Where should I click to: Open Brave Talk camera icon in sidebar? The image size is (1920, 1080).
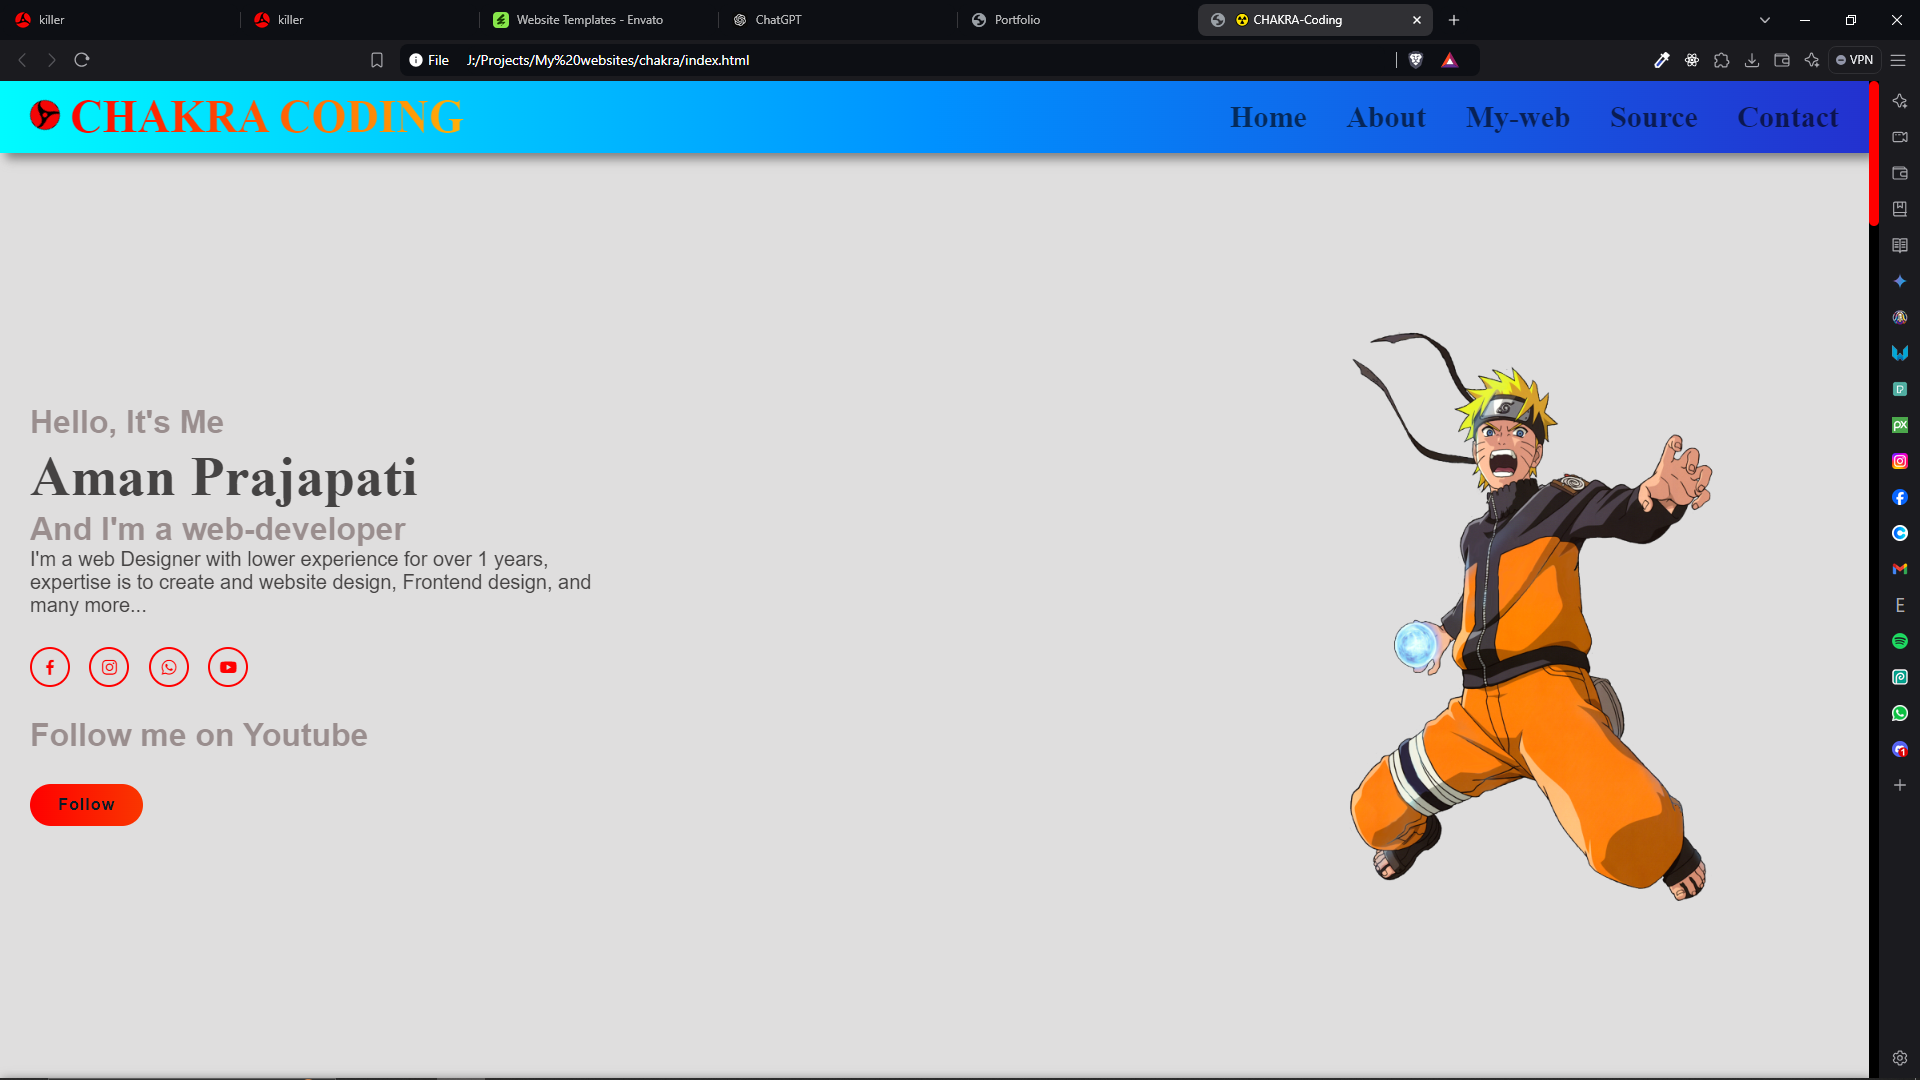[1900, 137]
